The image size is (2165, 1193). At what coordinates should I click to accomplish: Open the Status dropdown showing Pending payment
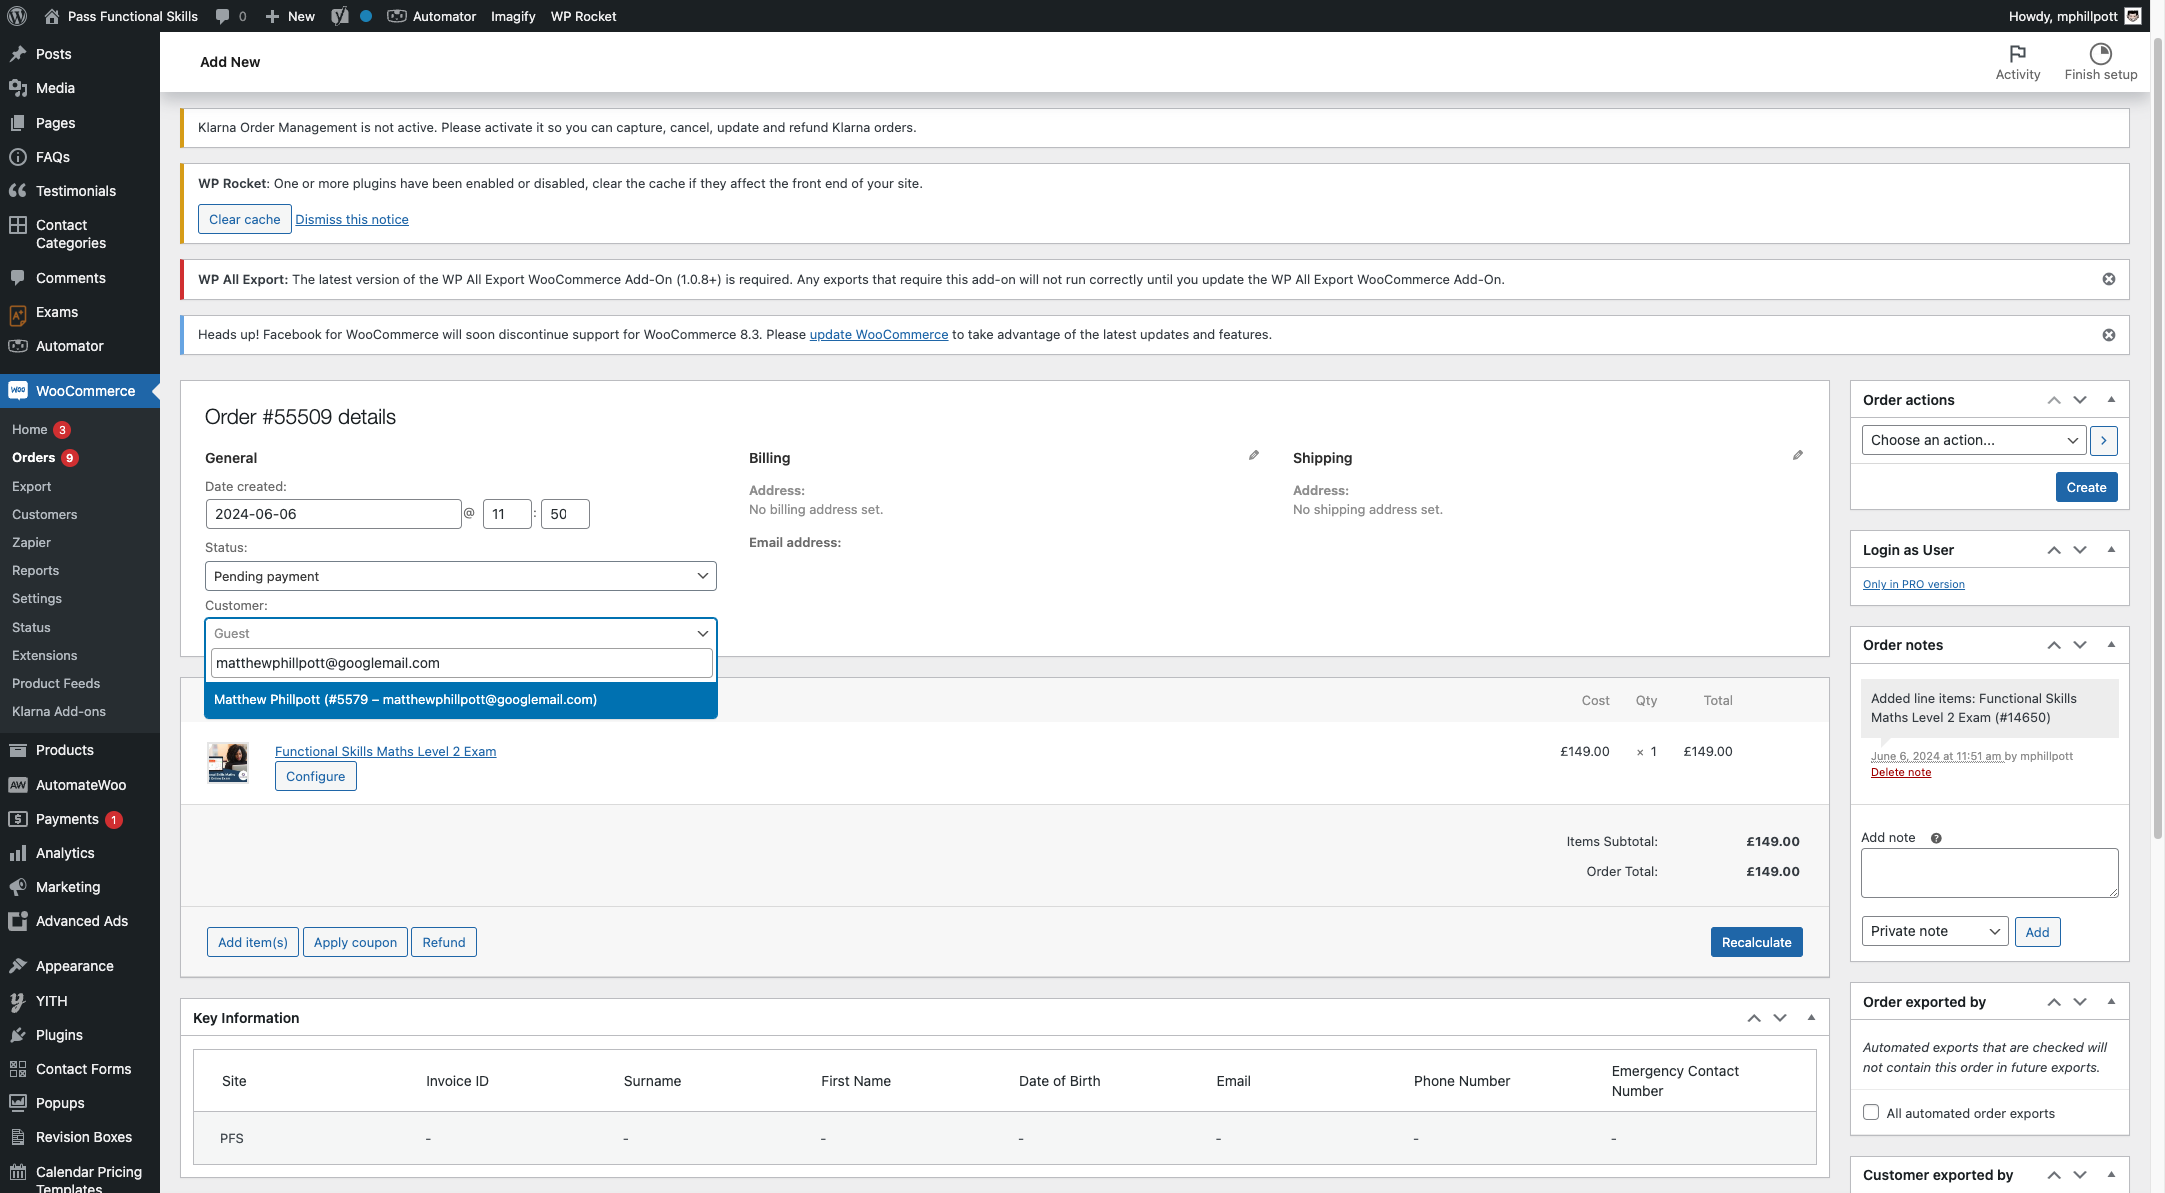(461, 576)
